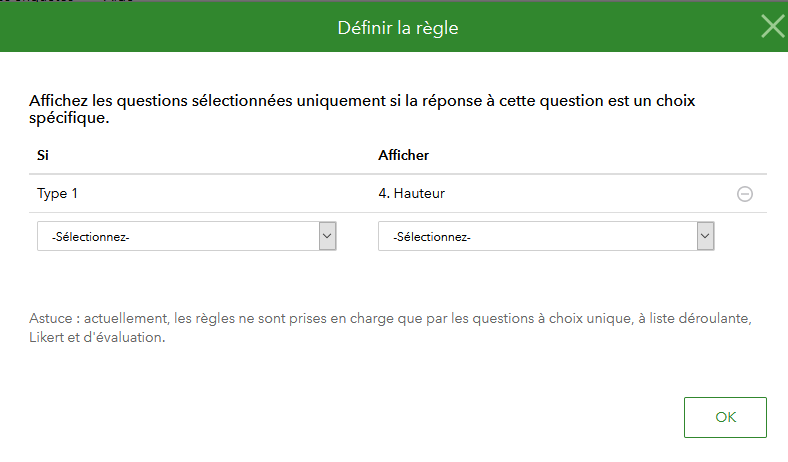Click the arrow of the Si dropdown

327,236
